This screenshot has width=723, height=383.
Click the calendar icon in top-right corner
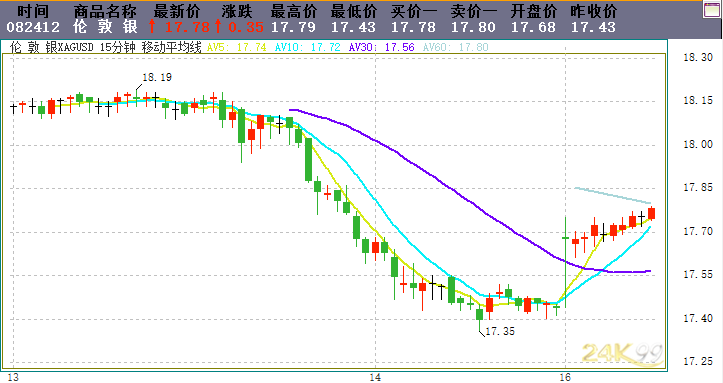pos(712,9)
